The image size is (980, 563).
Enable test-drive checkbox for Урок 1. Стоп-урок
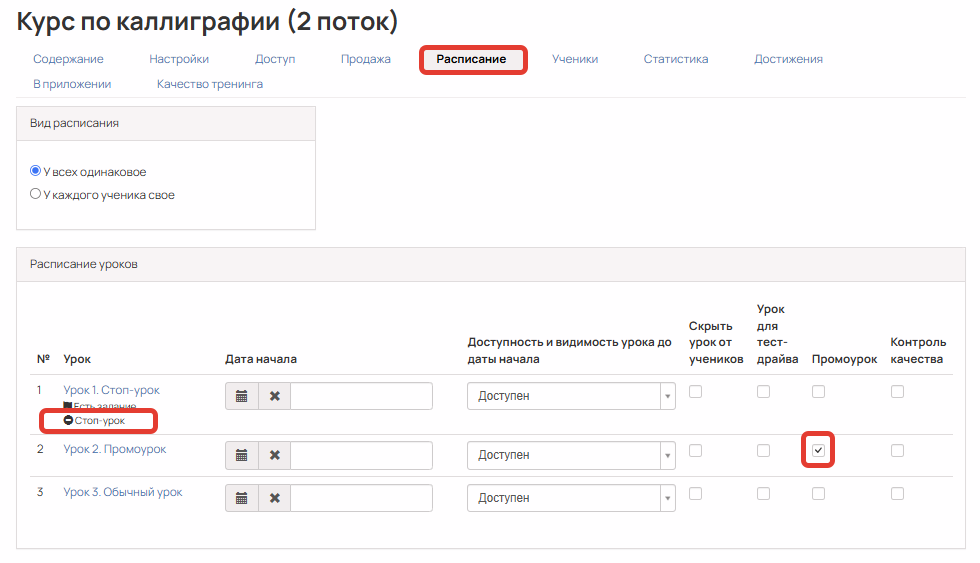[x=763, y=392]
